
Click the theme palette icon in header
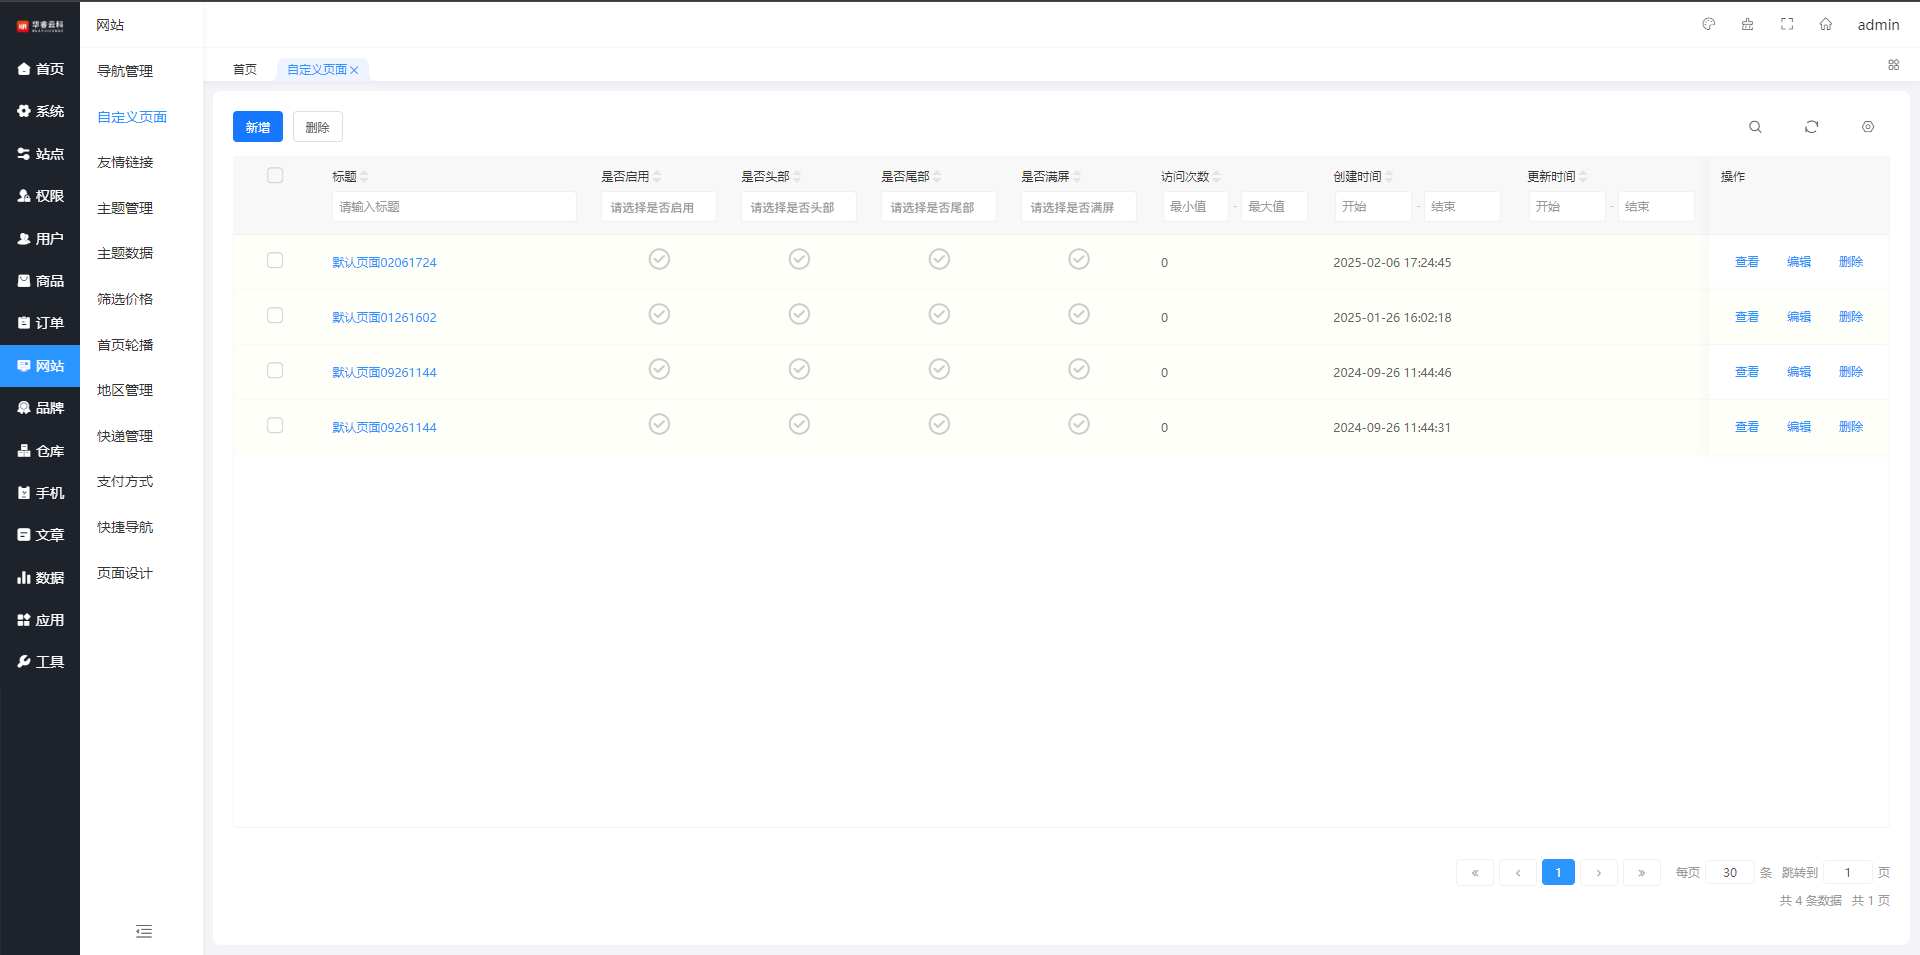[x=1709, y=25]
